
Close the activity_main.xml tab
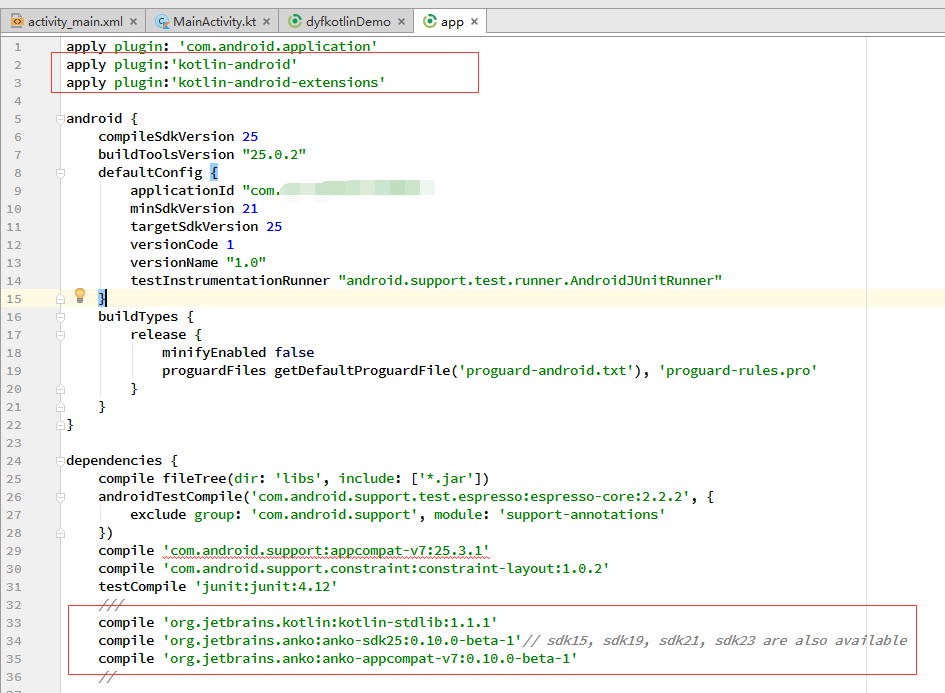pos(133,22)
